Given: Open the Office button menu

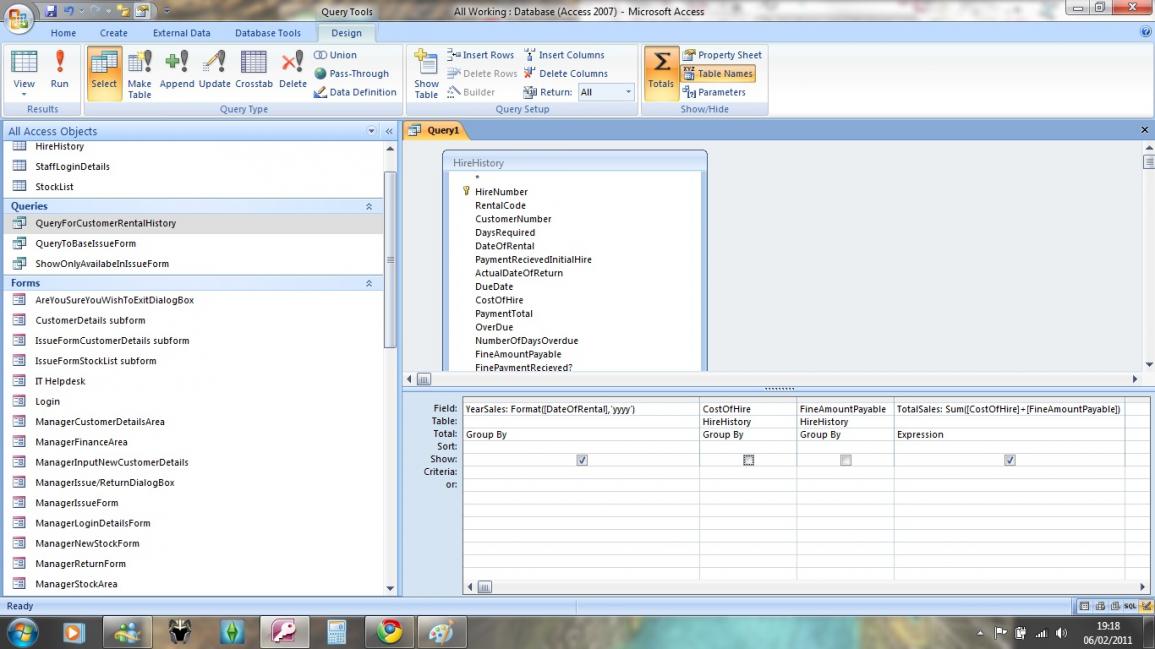Looking at the screenshot, I should tap(20, 18).
